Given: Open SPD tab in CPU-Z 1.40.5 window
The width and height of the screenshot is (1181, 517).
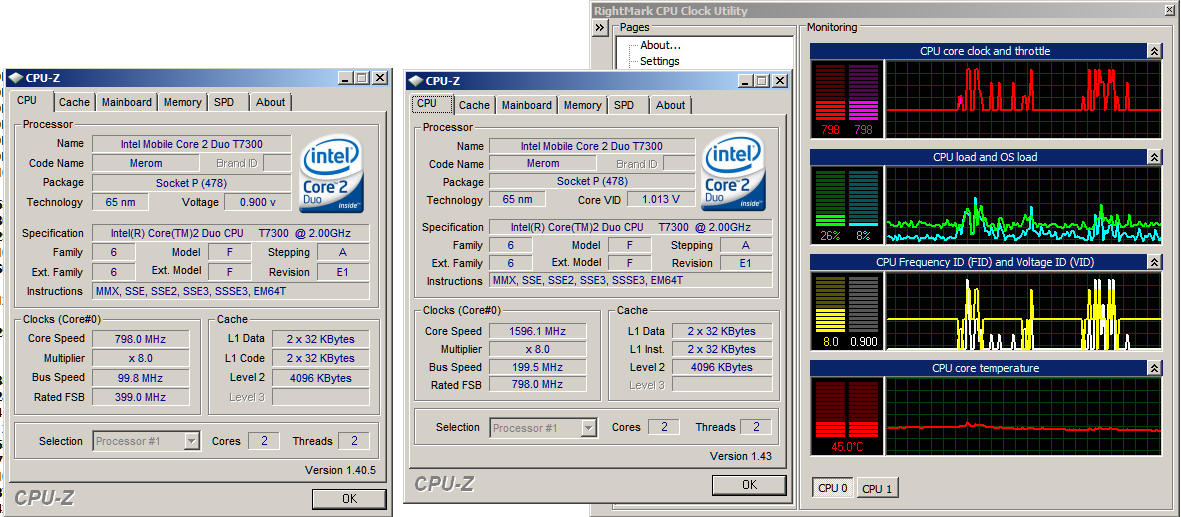Looking at the screenshot, I should pos(224,102).
